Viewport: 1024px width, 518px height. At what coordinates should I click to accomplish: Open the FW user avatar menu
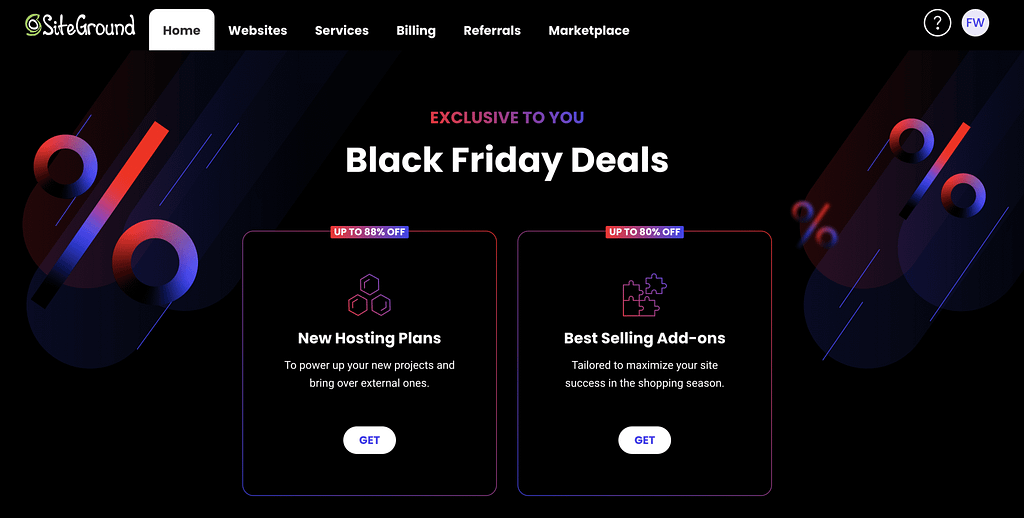point(975,23)
